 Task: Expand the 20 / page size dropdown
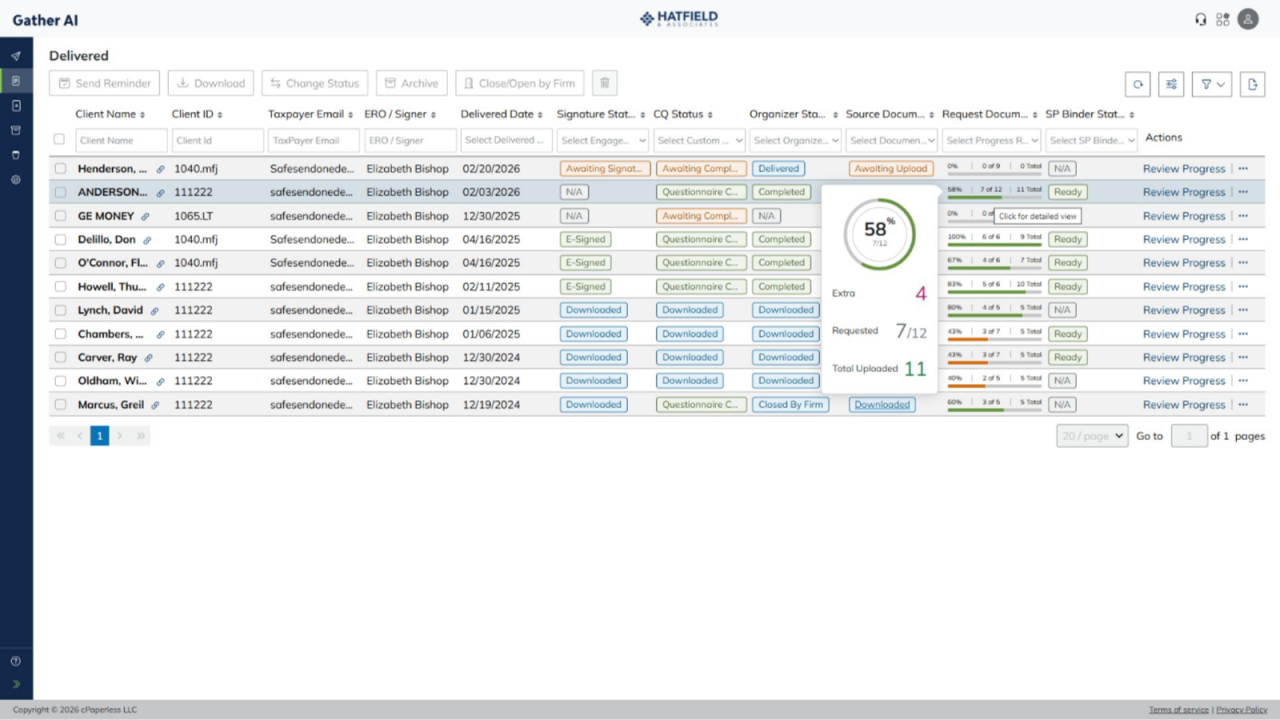pos(1092,436)
